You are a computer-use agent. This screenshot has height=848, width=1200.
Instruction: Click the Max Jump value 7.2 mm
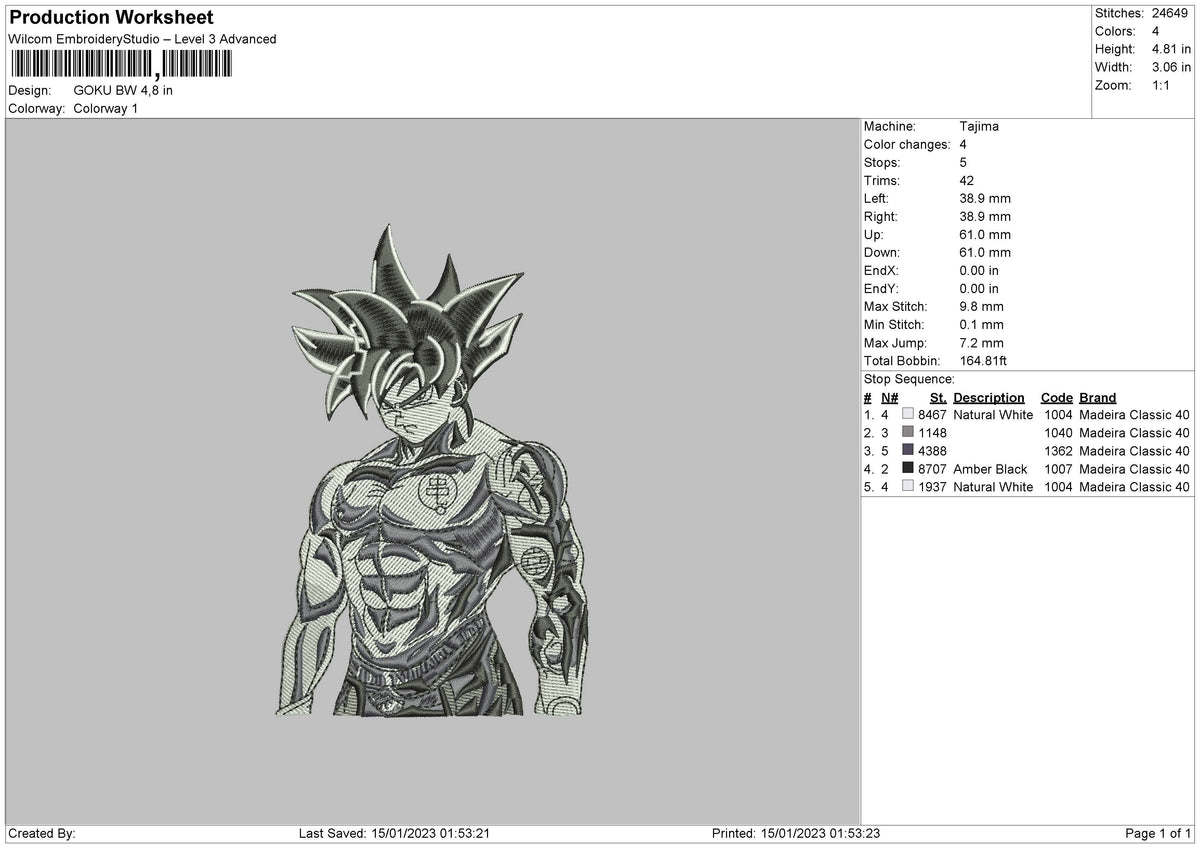point(981,342)
